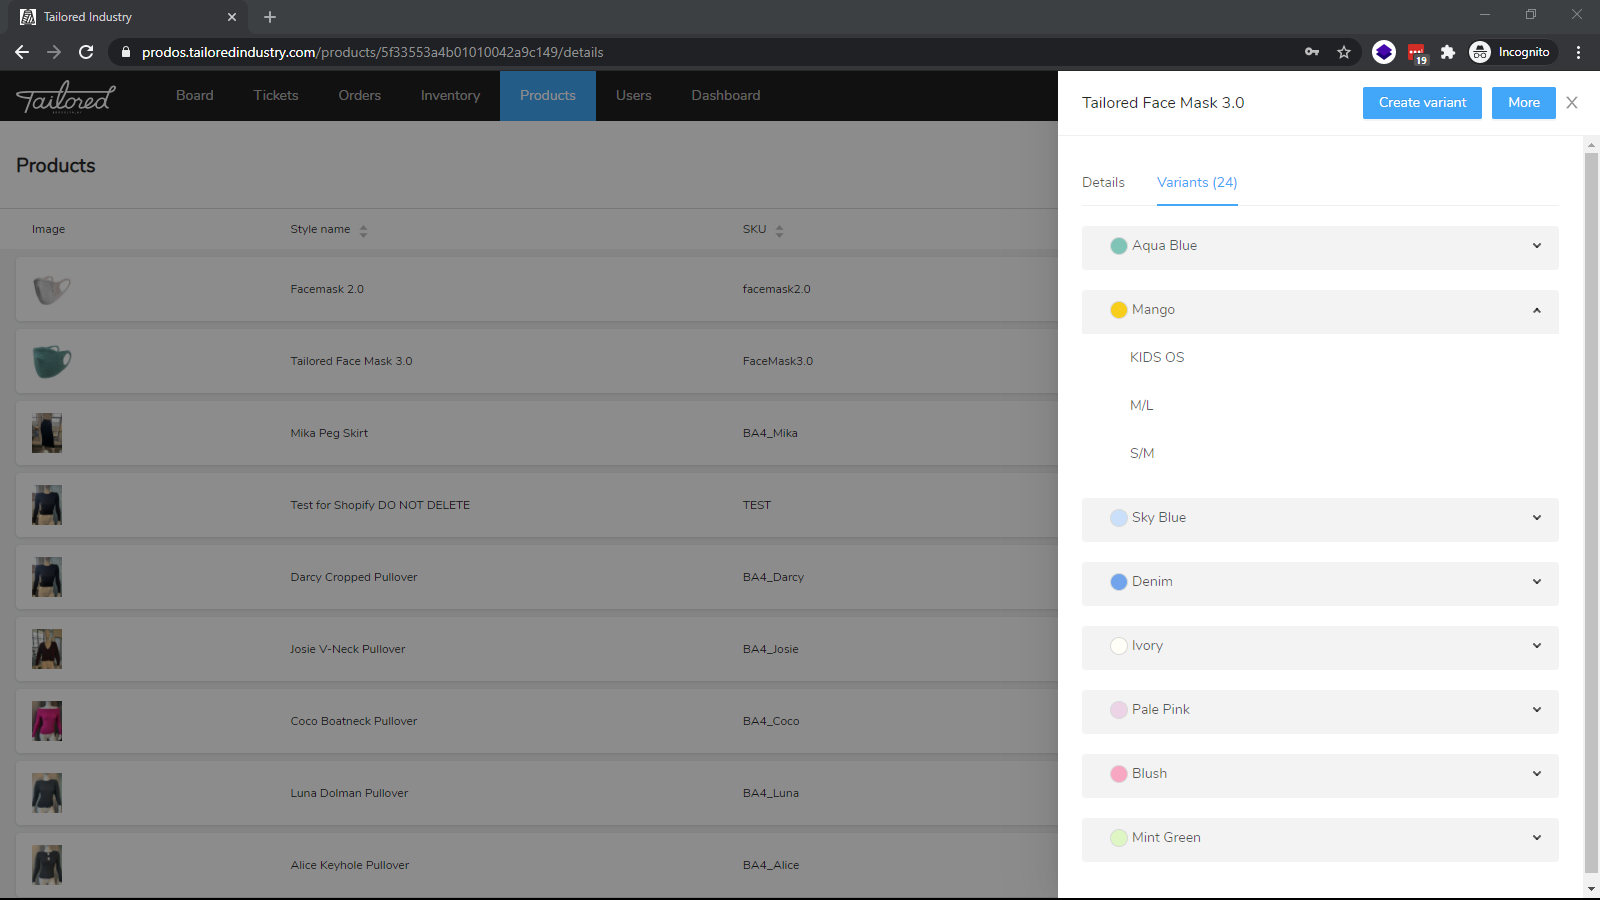
Task: Click the Tailored Face Mask 3.0 thumbnail
Action: click(51, 362)
